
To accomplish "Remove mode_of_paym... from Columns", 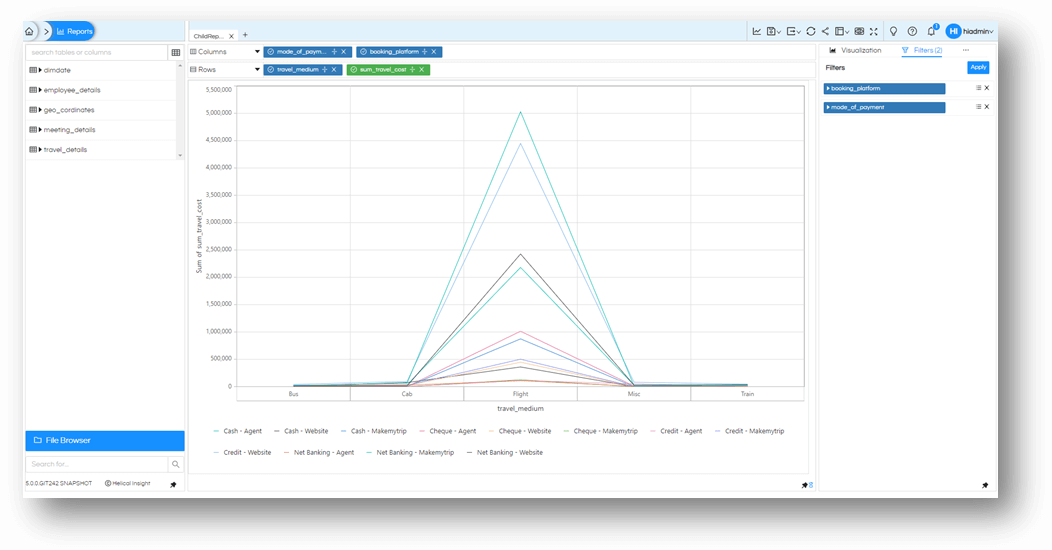I will coord(344,52).
